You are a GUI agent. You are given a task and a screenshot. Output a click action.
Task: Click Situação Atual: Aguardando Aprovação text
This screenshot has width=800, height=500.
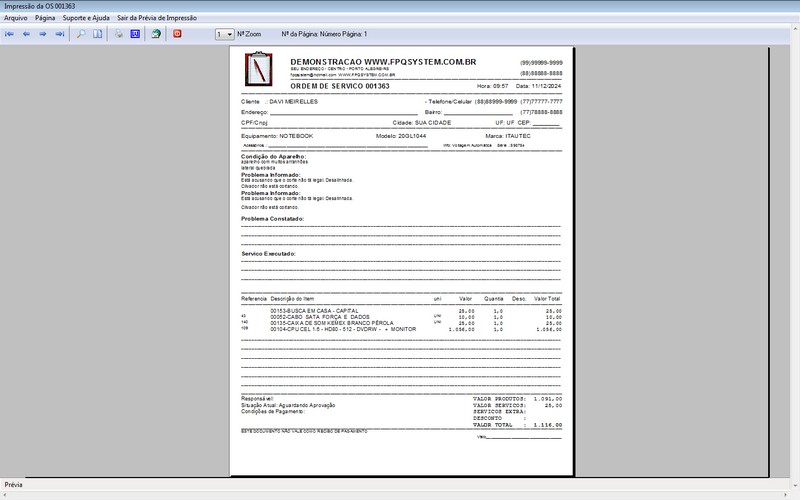288,405
